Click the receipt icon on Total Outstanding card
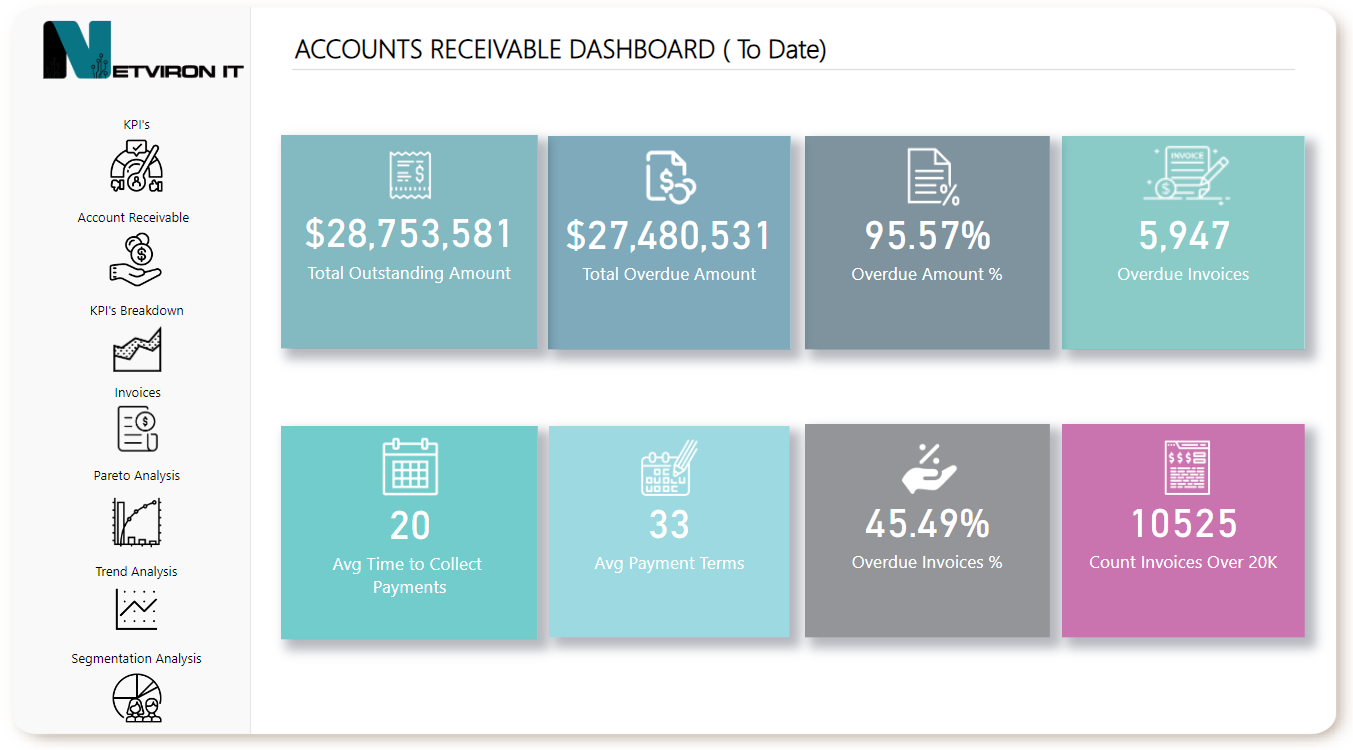 point(409,175)
